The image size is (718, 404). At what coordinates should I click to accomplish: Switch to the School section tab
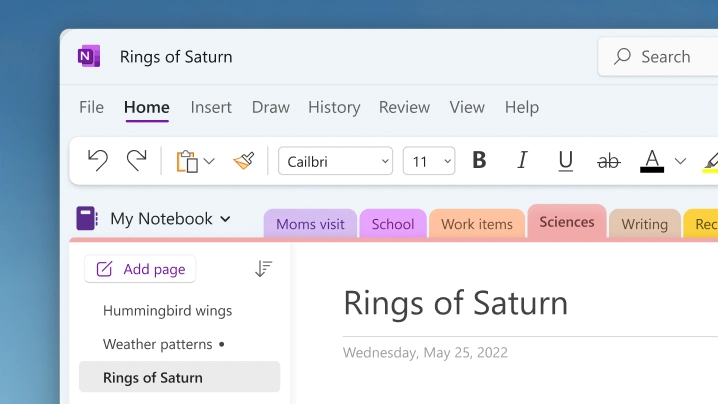pos(392,224)
